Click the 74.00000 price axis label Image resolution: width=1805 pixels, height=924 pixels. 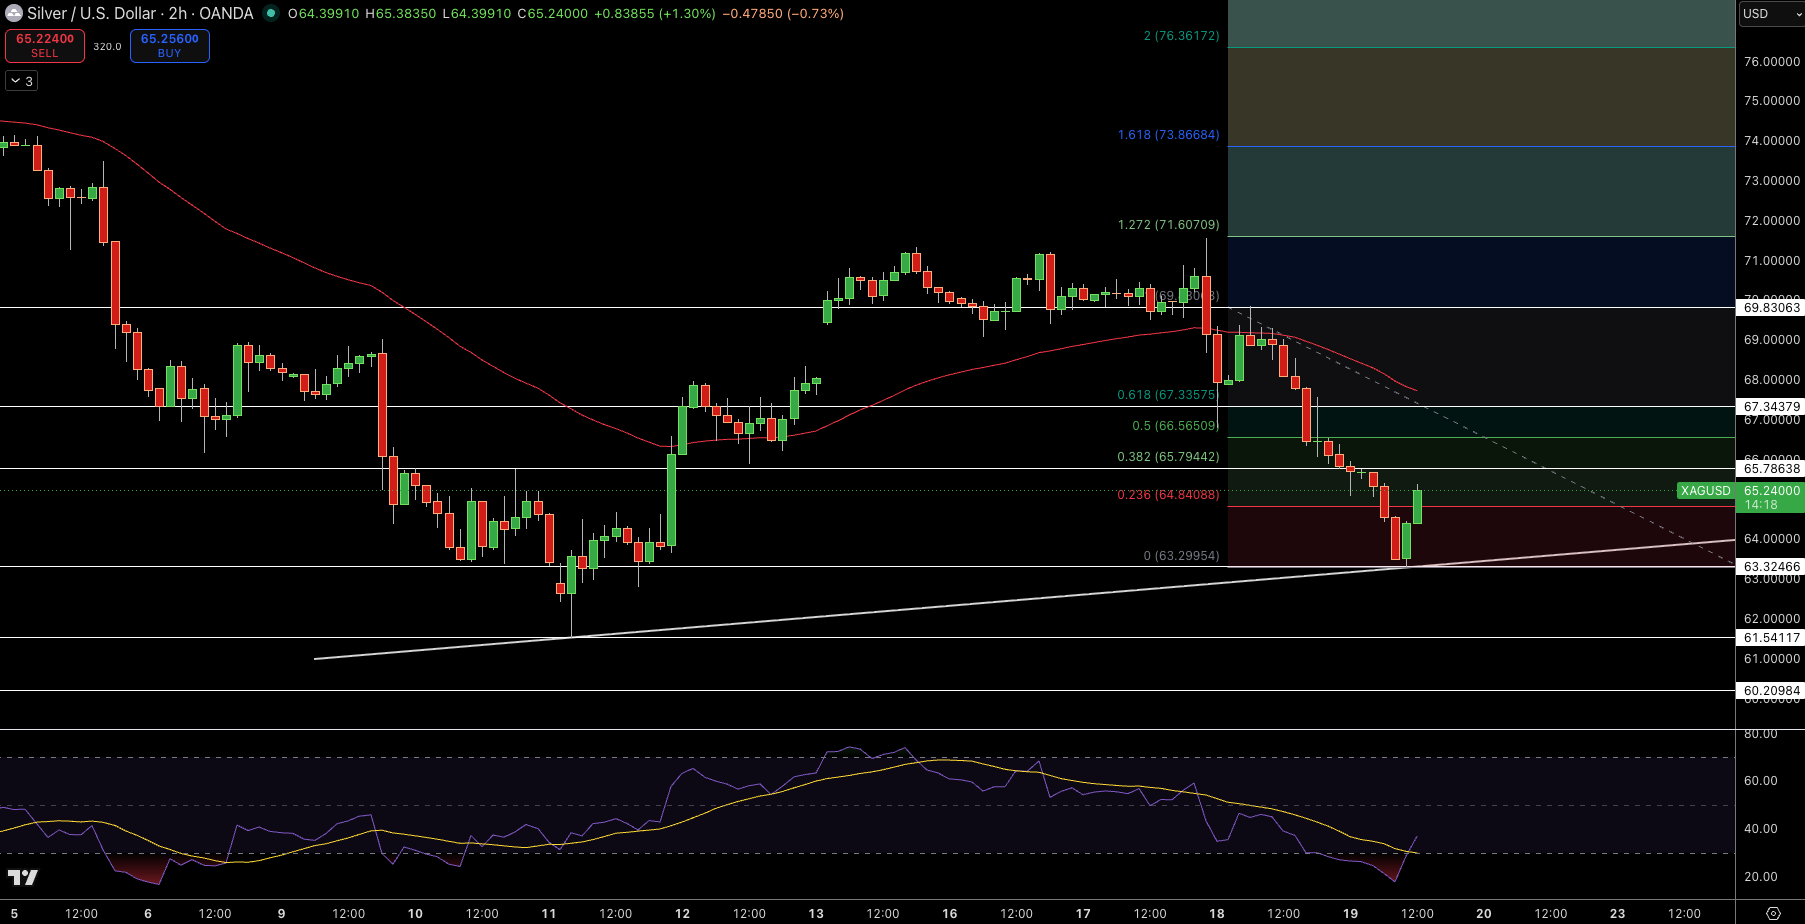pyautogui.click(x=1771, y=140)
